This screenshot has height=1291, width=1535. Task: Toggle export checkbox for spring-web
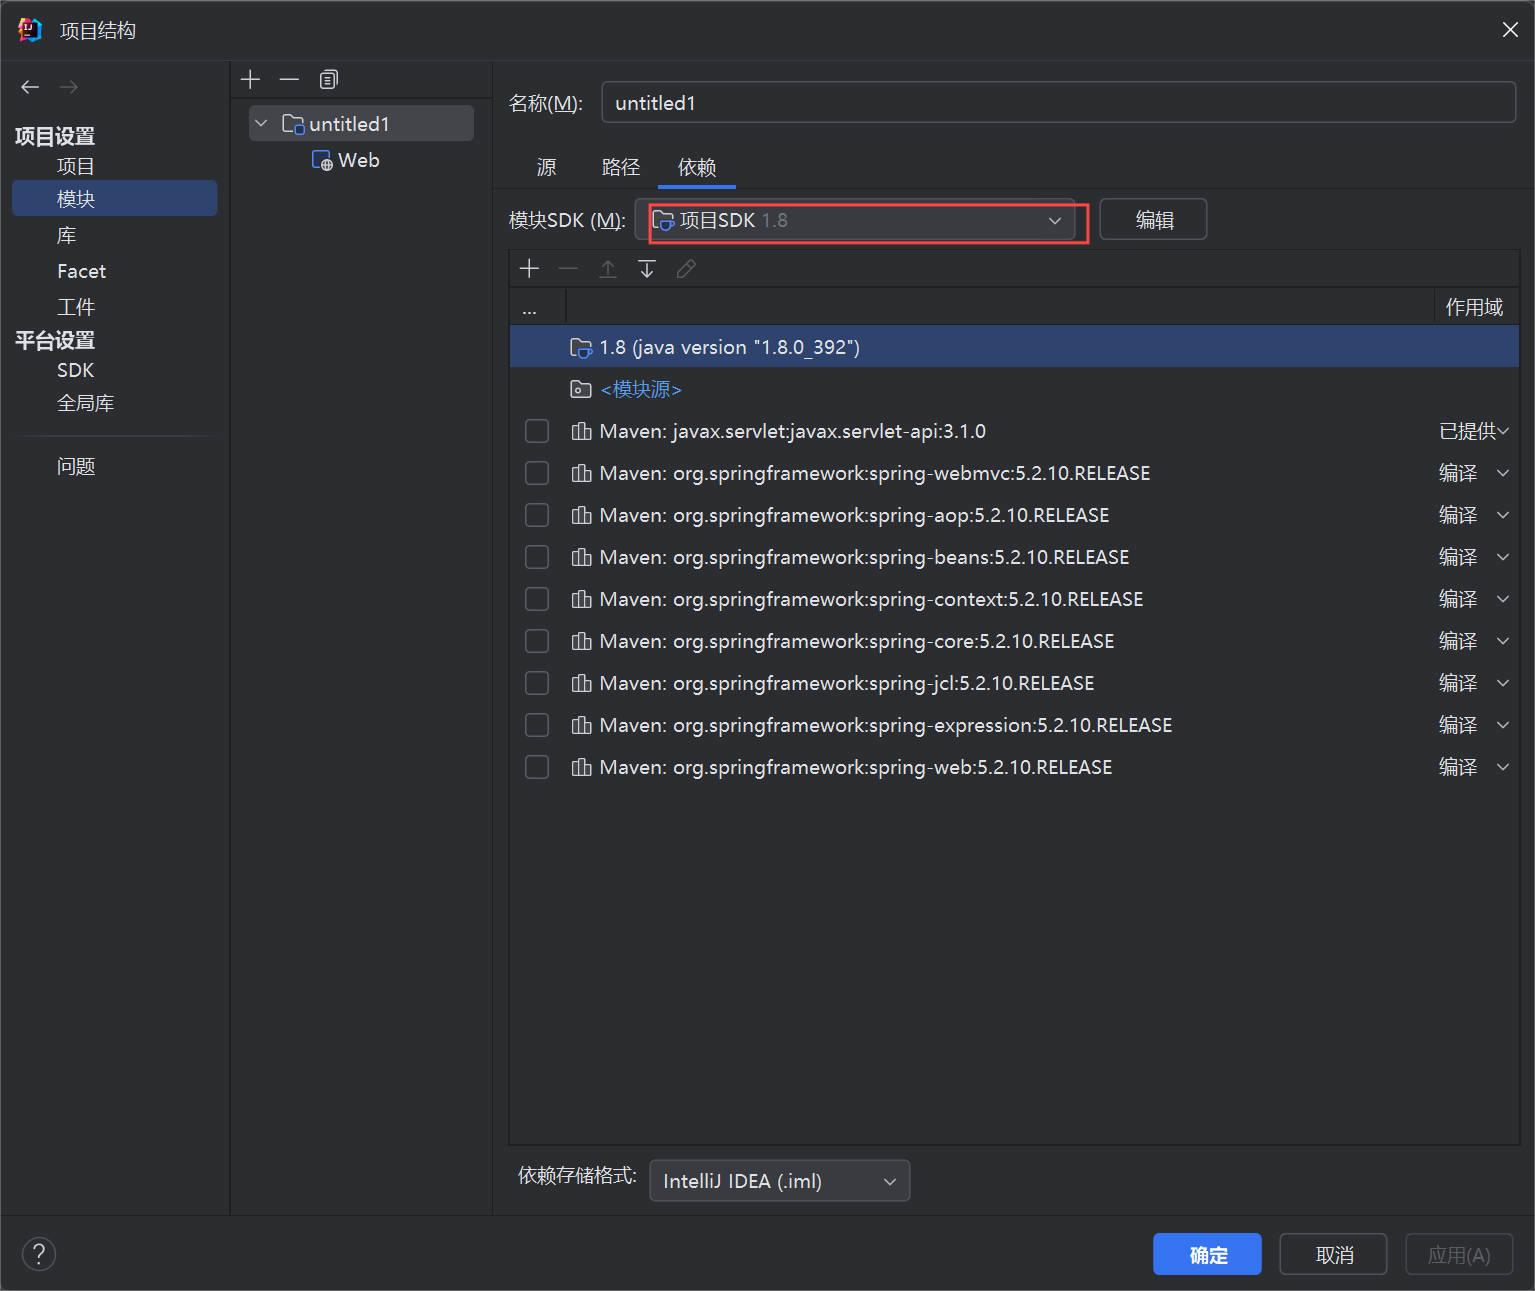537,767
